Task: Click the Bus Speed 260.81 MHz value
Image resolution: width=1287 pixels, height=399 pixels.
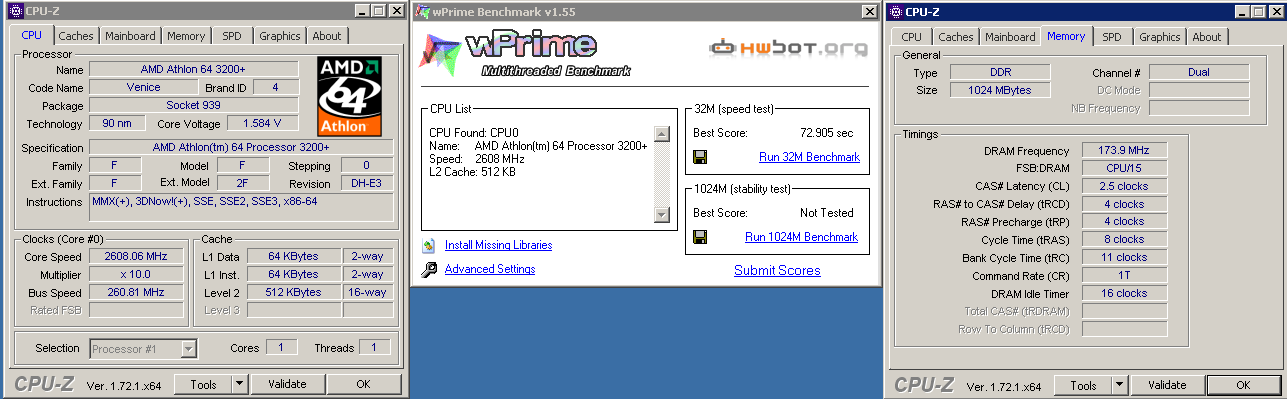Action: [136, 292]
